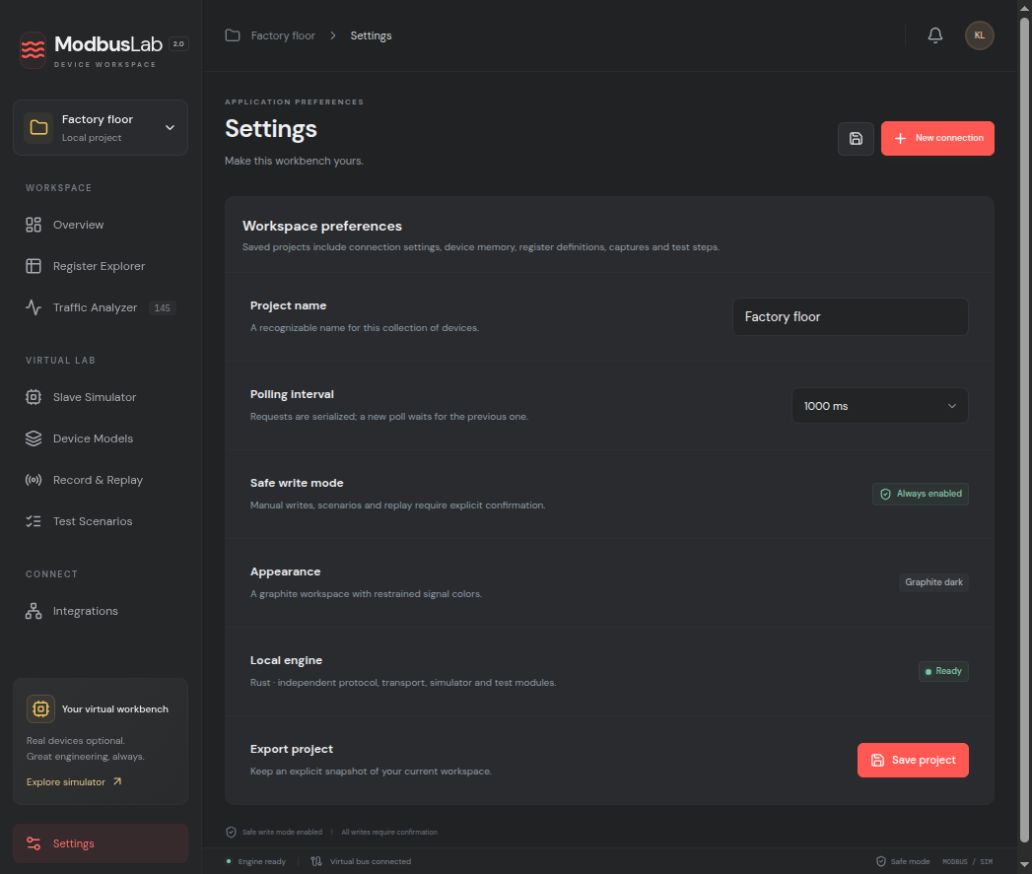Click the Integrations network icon
This screenshot has height=874, width=1032.
click(x=33, y=611)
